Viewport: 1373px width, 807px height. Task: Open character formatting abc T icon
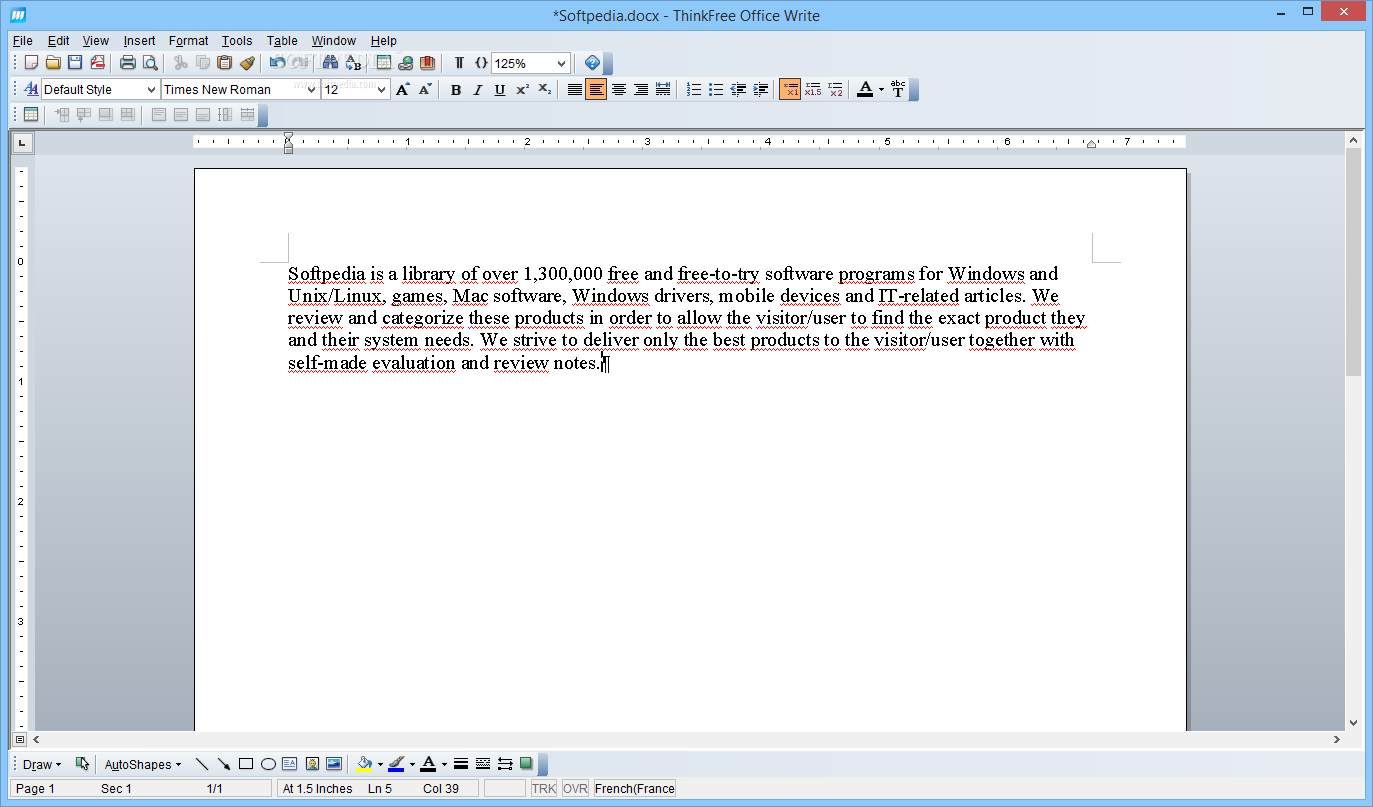(898, 89)
